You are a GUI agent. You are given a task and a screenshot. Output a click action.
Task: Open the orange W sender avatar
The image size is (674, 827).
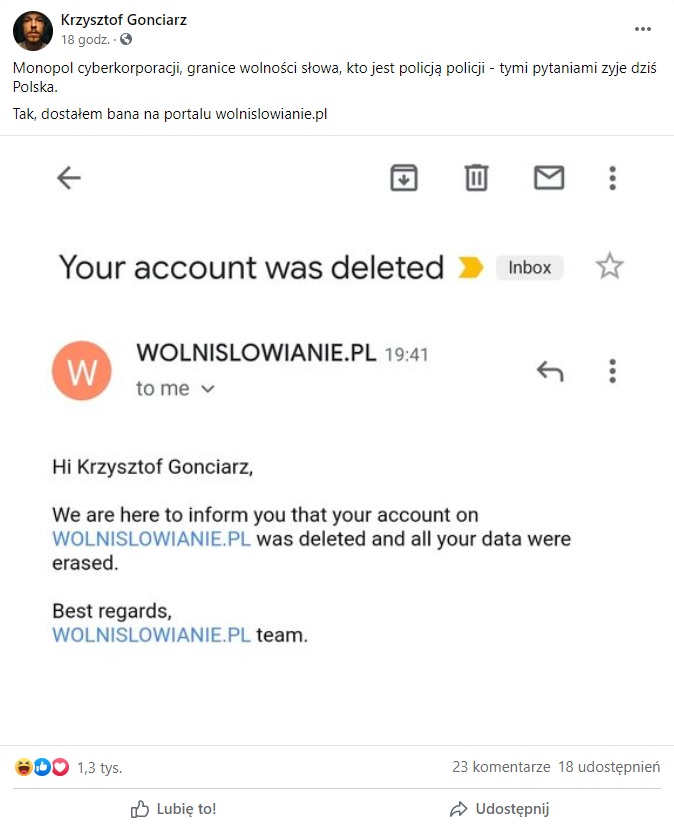(82, 371)
